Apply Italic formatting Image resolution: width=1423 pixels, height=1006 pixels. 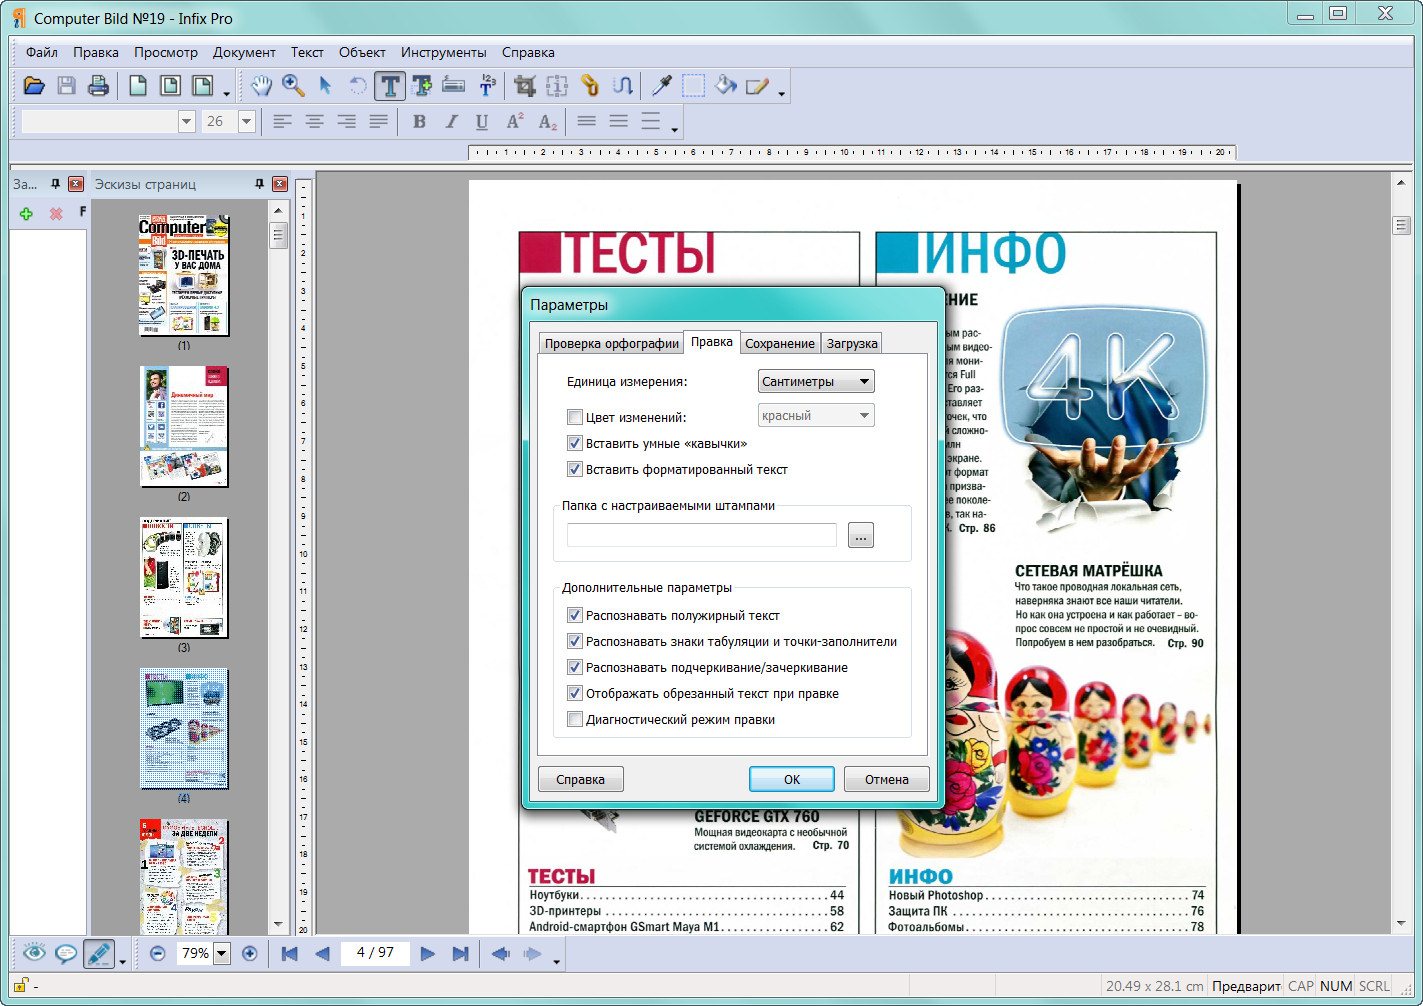click(x=451, y=121)
